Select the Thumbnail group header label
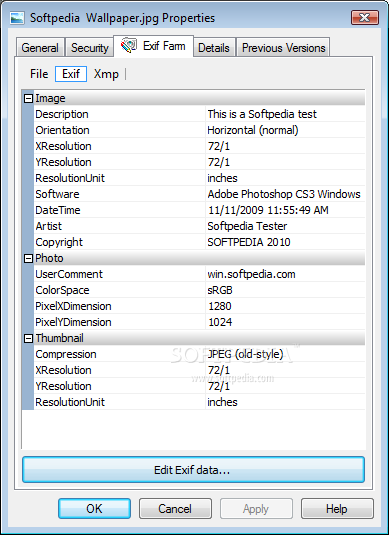Screen dimensions: 389x535 click(59, 338)
